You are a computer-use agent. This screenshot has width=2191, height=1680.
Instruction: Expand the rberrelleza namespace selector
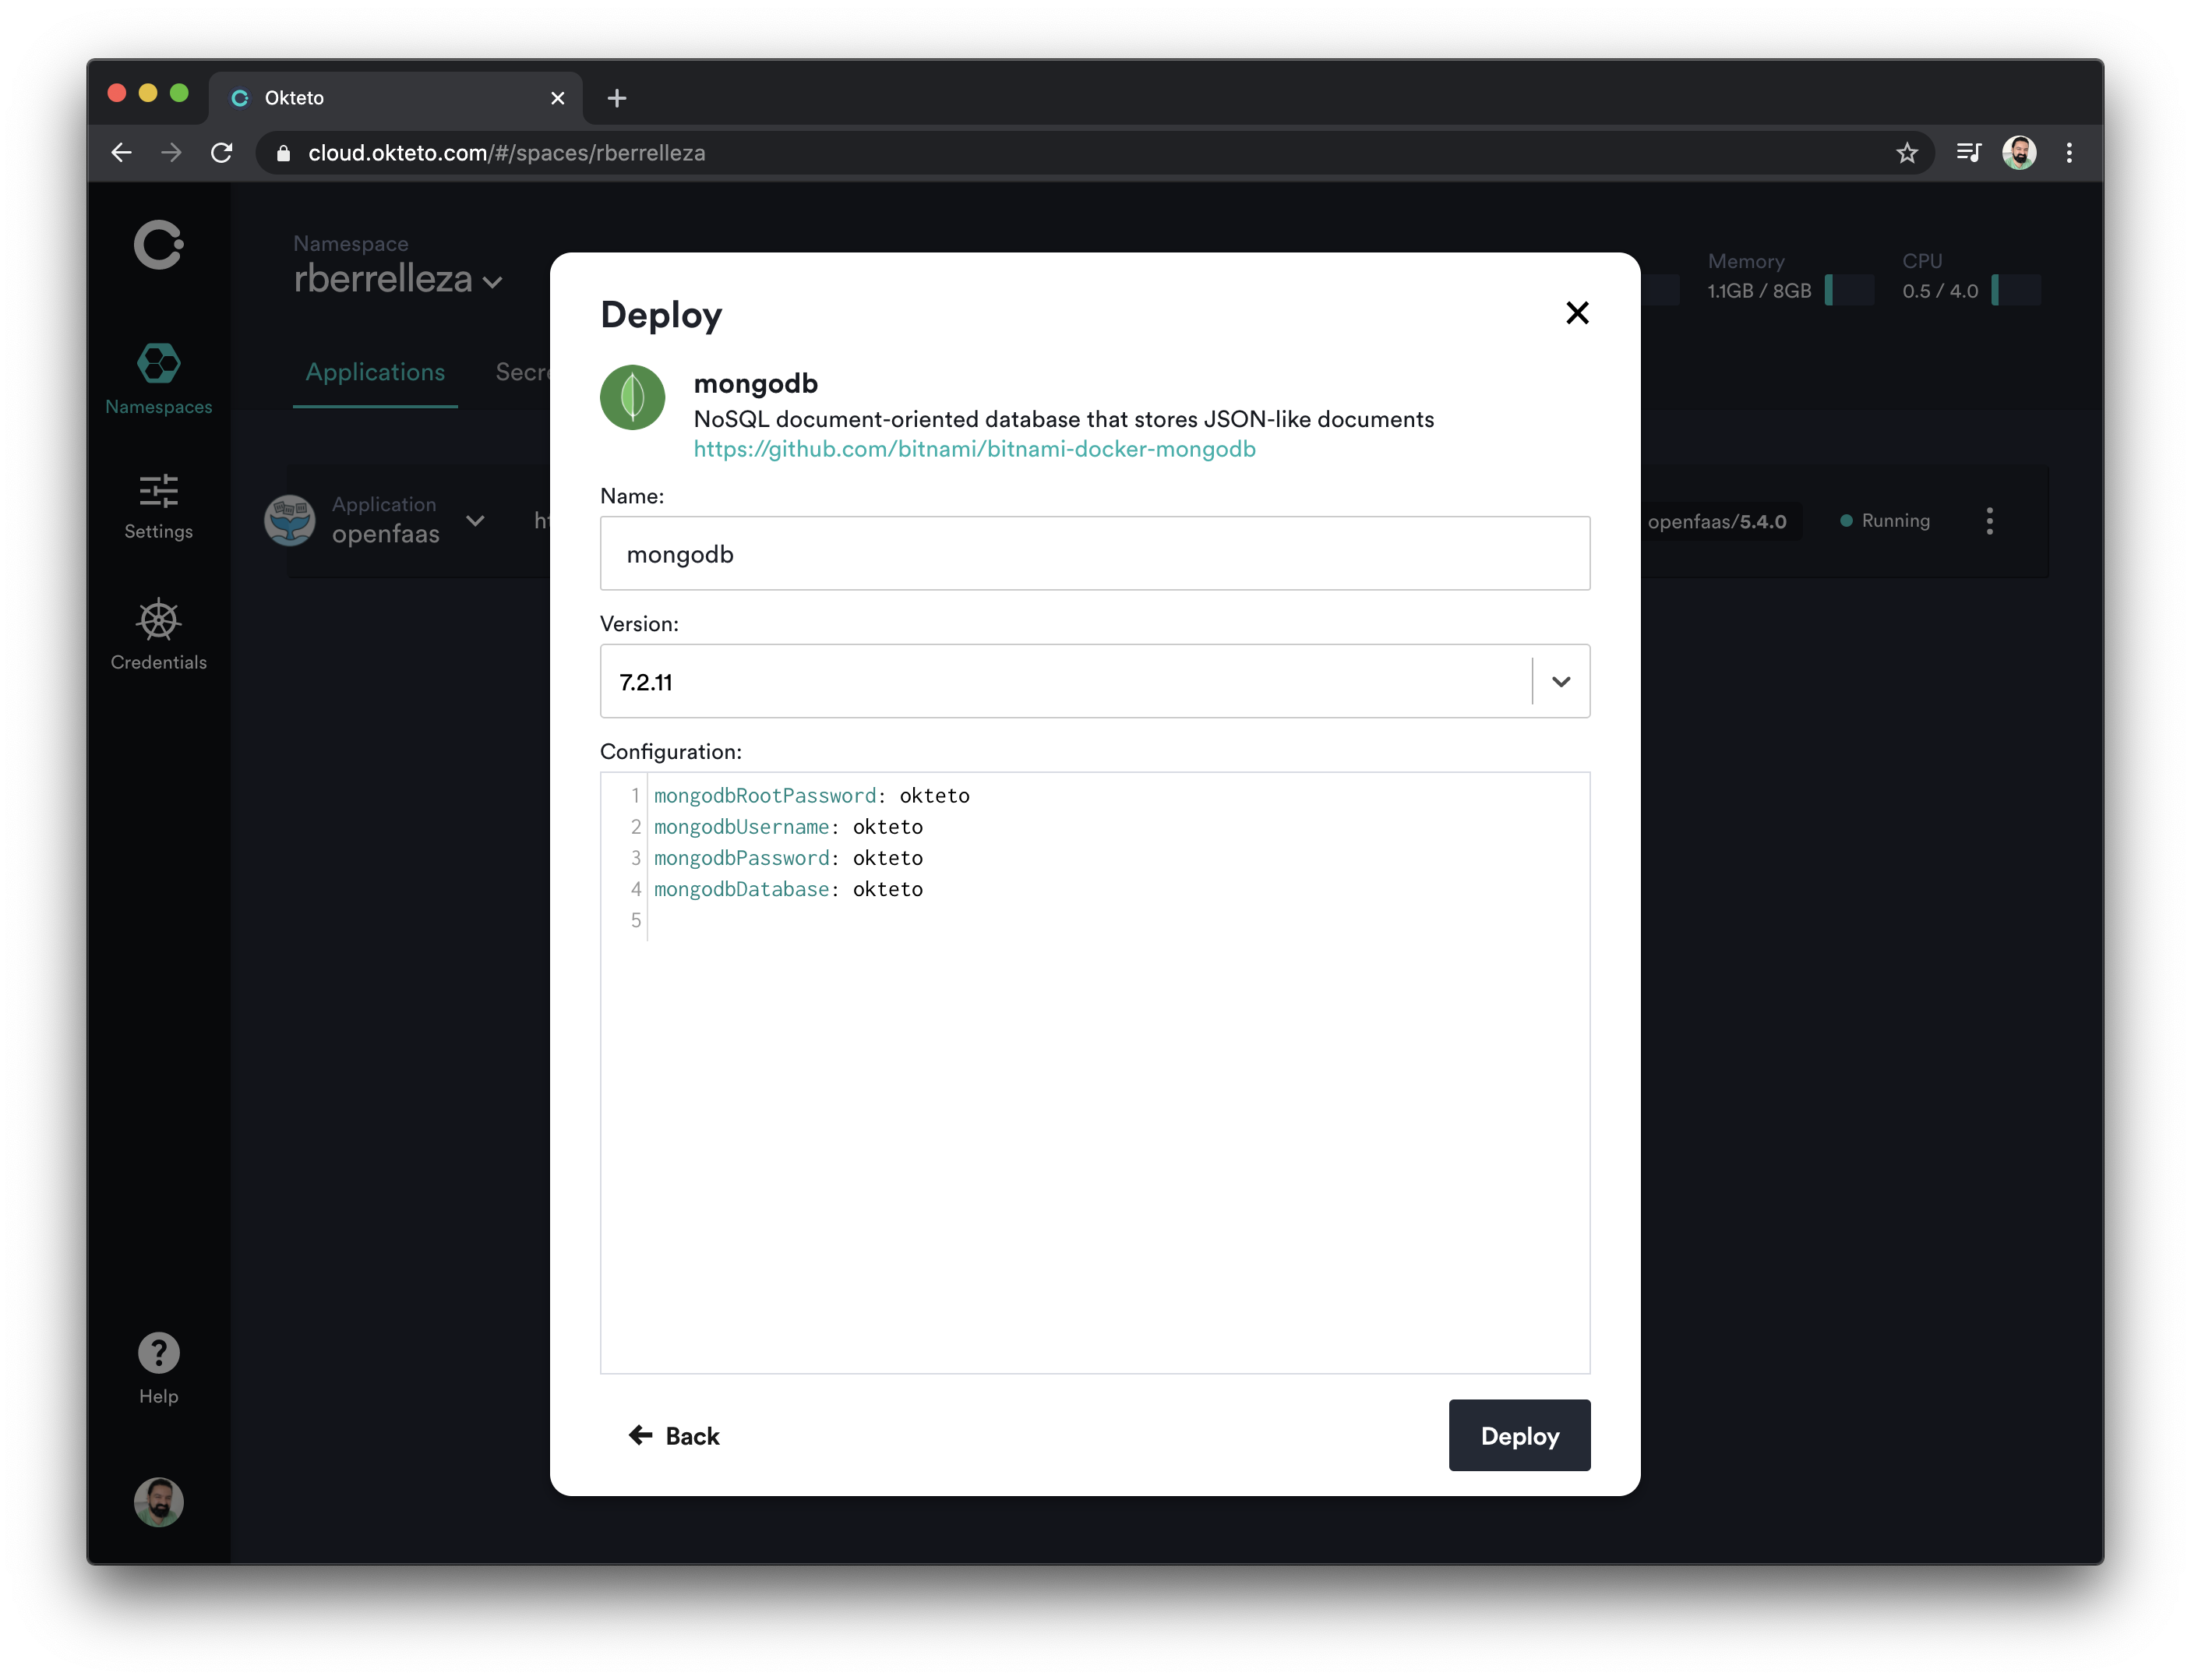click(x=493, y=282)
